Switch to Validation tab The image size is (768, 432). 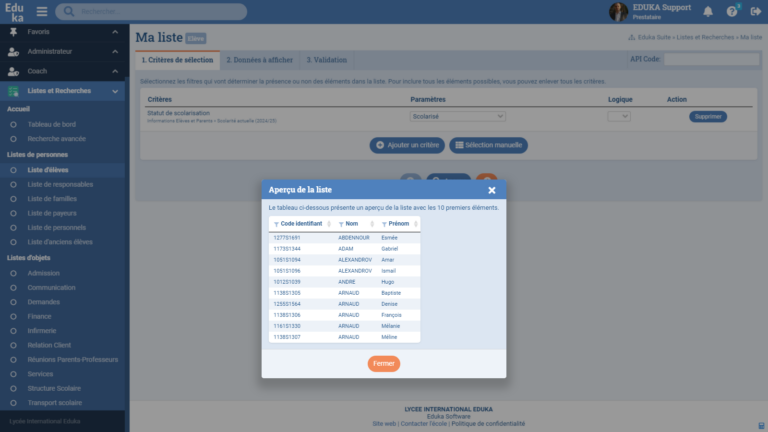click(326, 60)
